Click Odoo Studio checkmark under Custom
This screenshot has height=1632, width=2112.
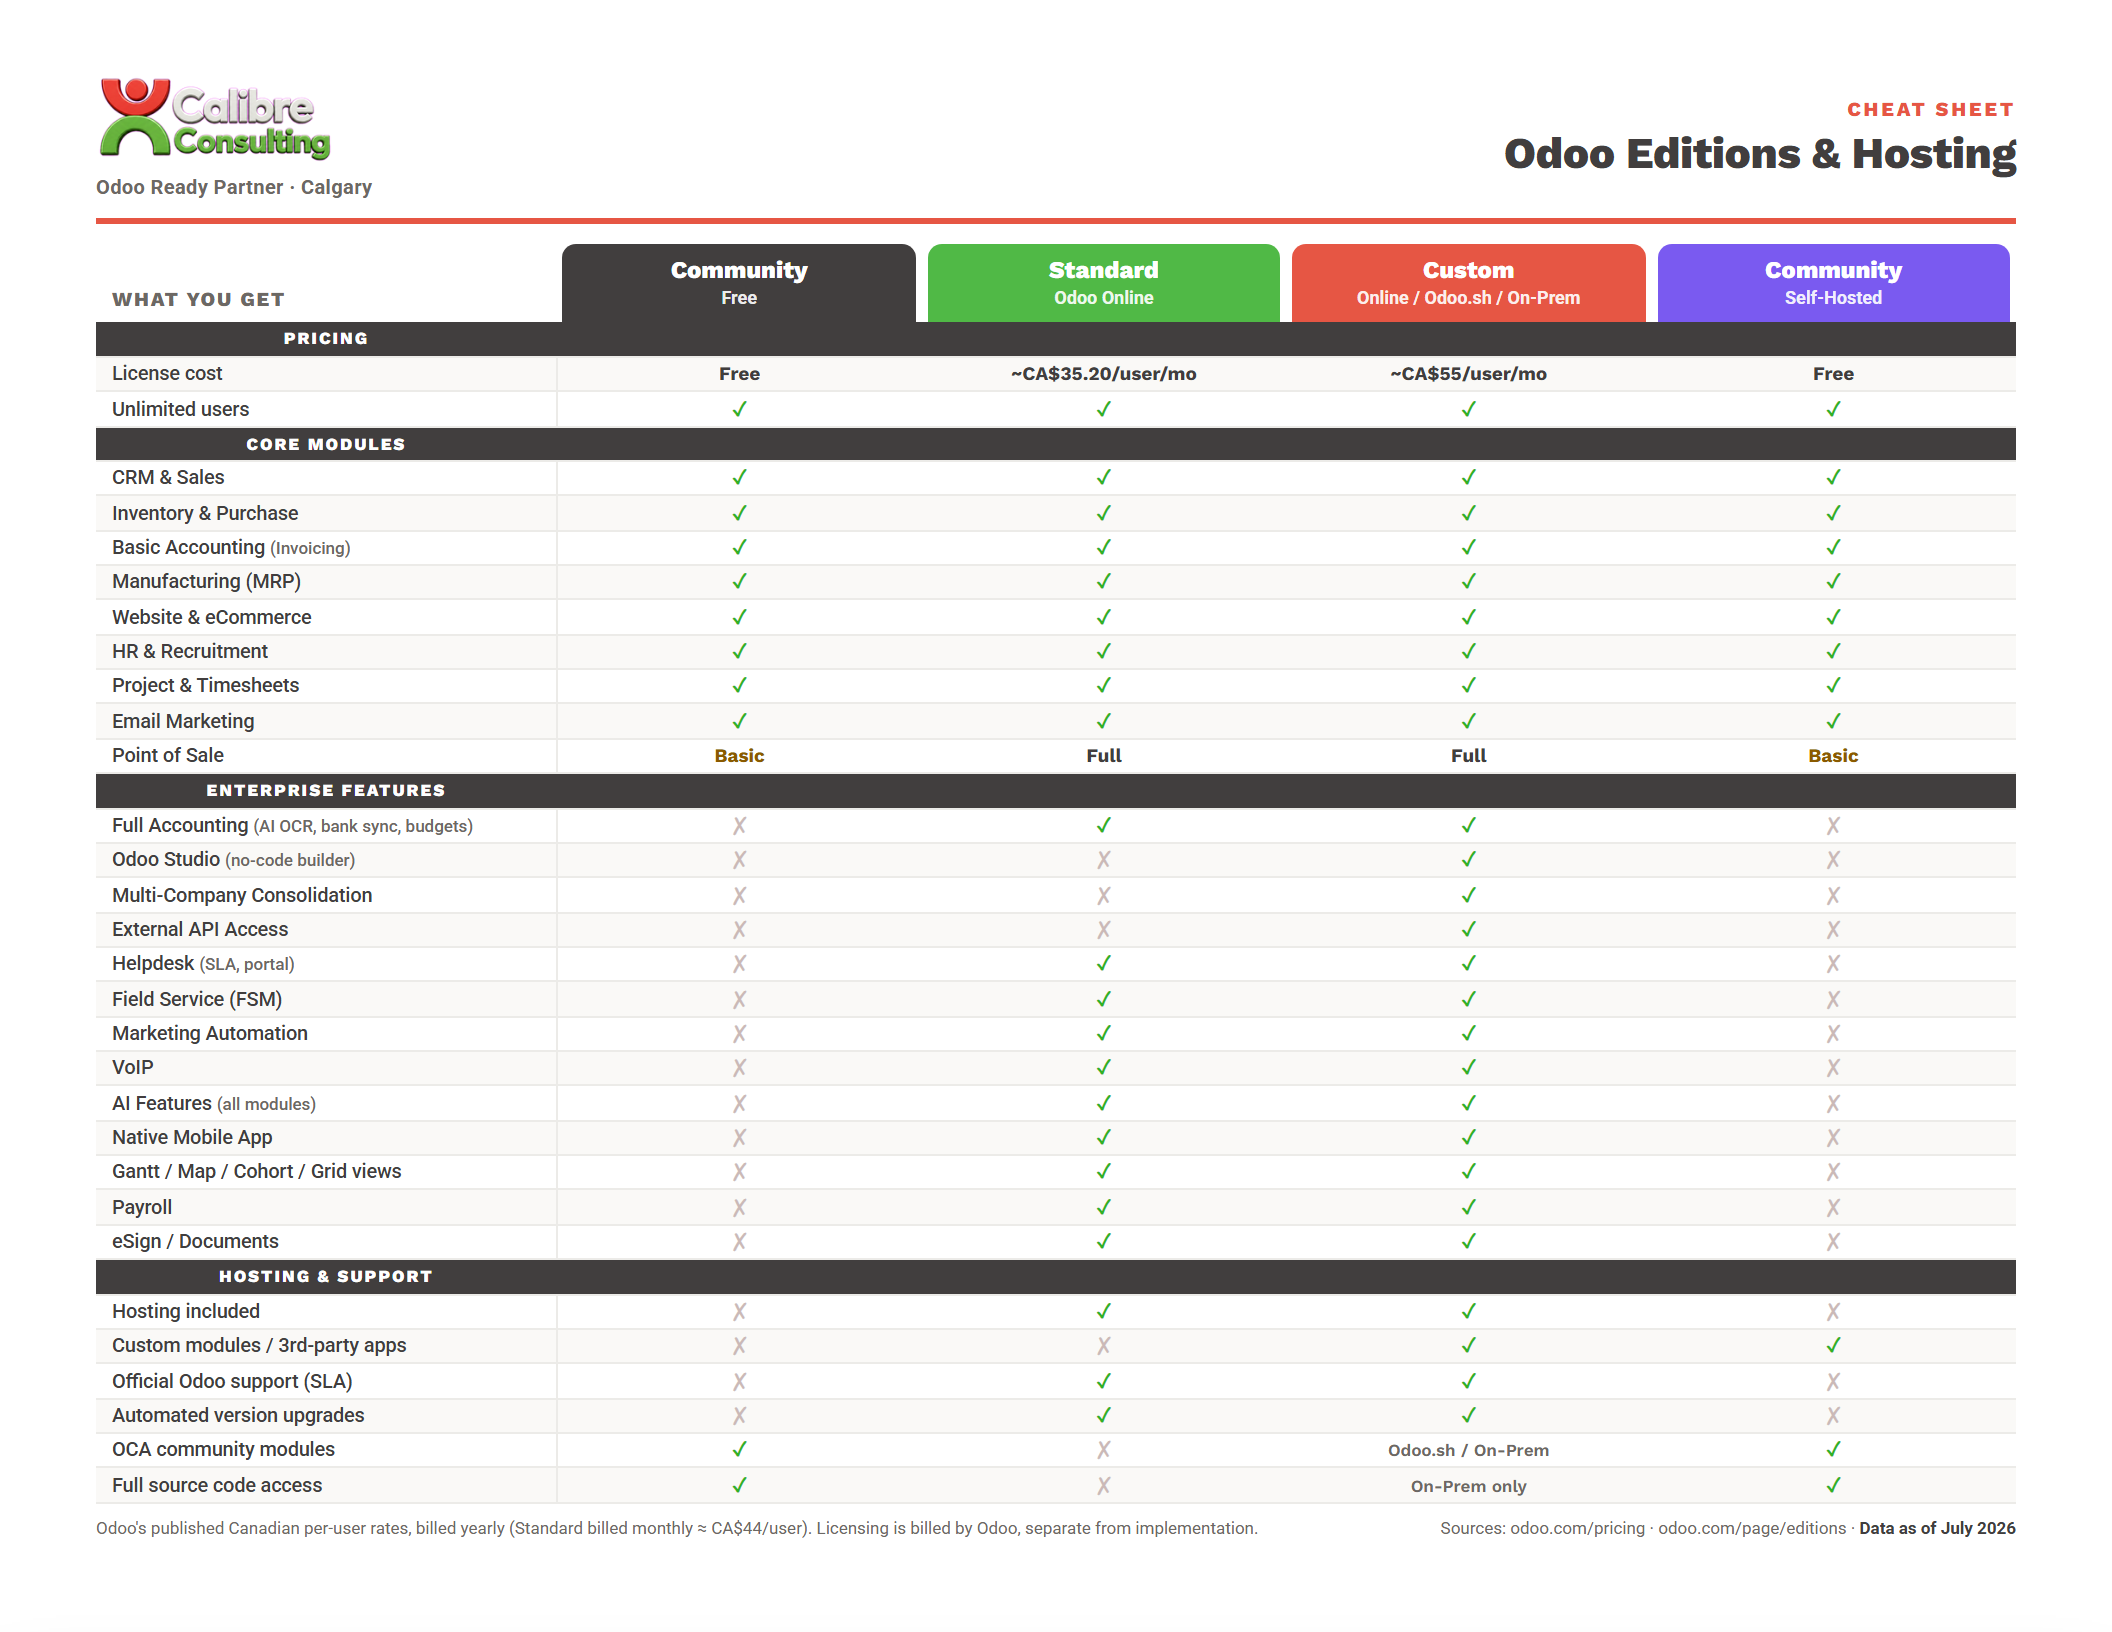coord(1468,859)
